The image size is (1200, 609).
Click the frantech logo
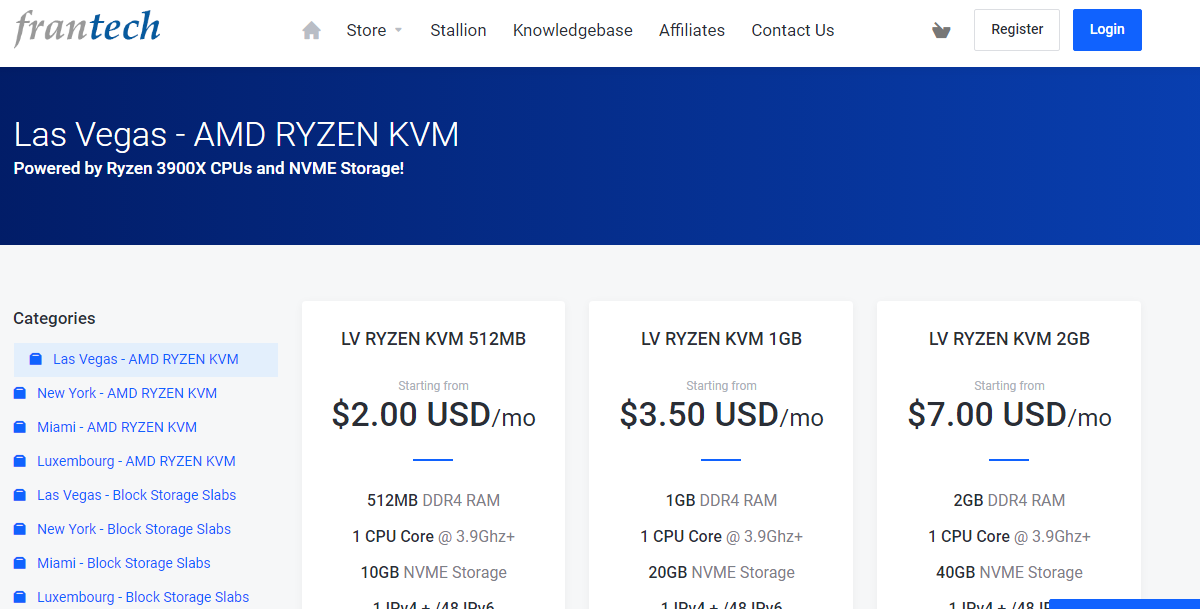[87, 28]
